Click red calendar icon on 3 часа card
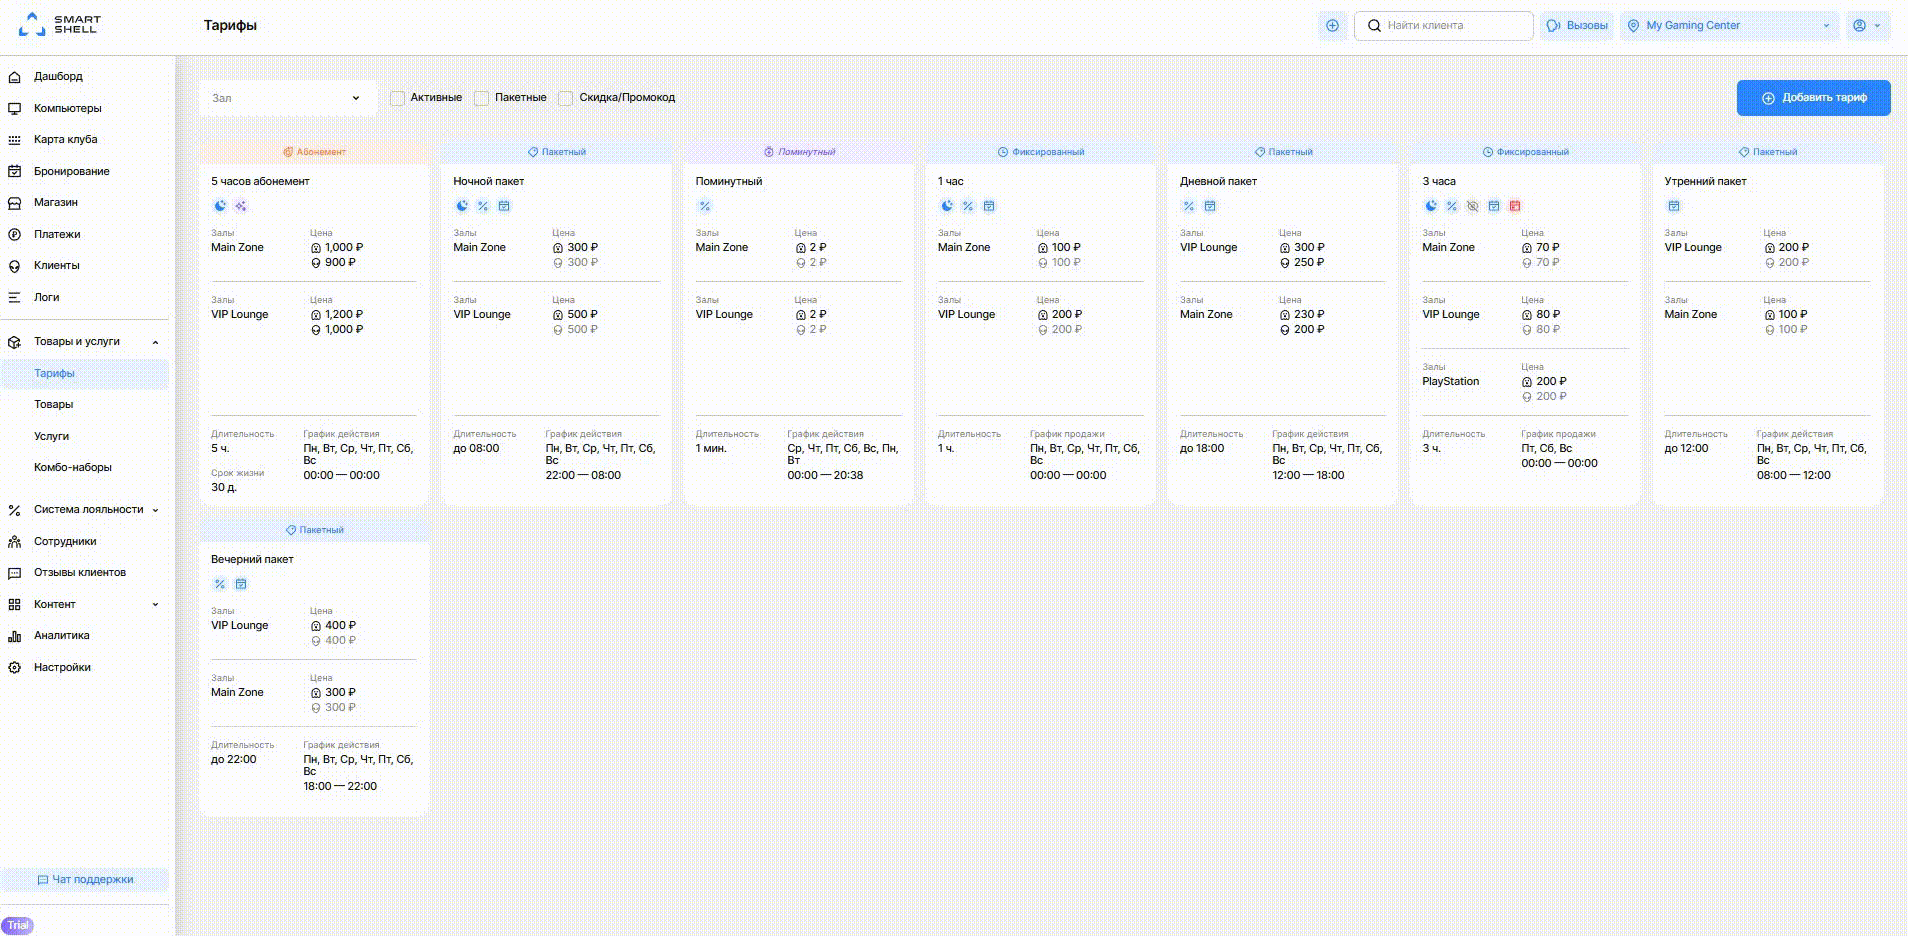 coord(1515,206)
